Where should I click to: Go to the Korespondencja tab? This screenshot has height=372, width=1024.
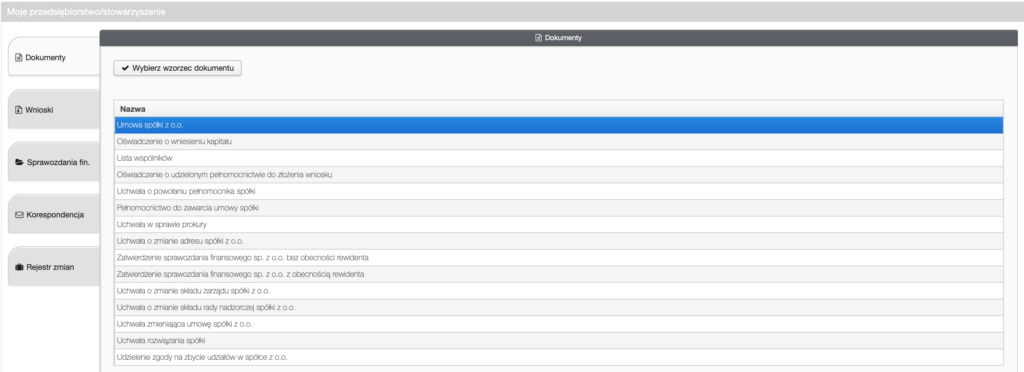point(54,214)
